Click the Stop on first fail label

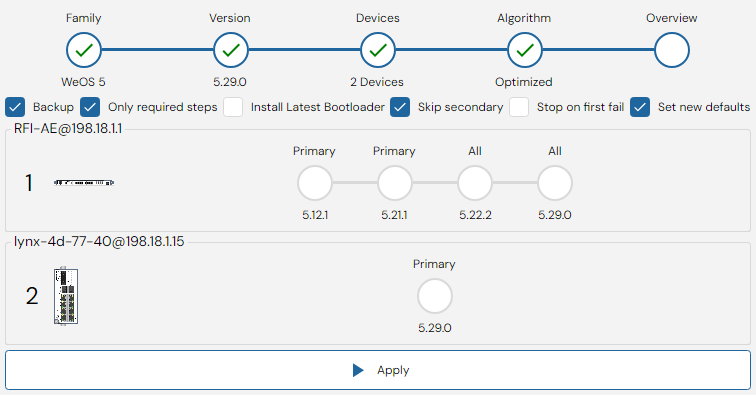click(x=580, y=107)
